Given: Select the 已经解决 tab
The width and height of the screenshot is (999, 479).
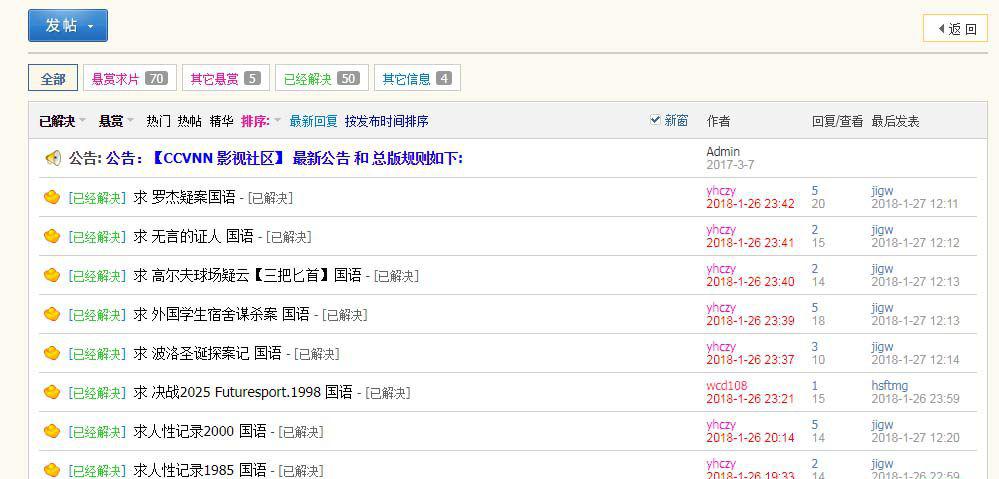Looking at the screenshot, I should [322, 78].
